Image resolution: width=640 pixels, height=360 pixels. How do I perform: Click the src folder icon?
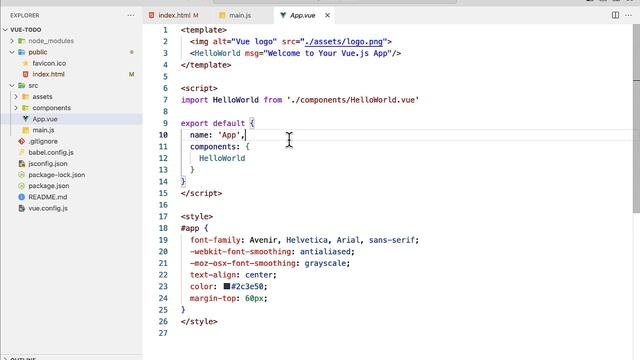(x=22, y=86)
